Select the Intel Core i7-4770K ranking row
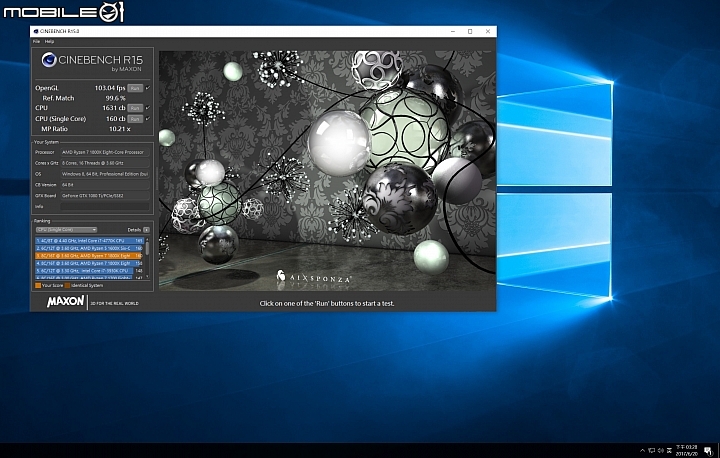Image resolution: width=720 pixels, height=458 pixels. (90, 240)
